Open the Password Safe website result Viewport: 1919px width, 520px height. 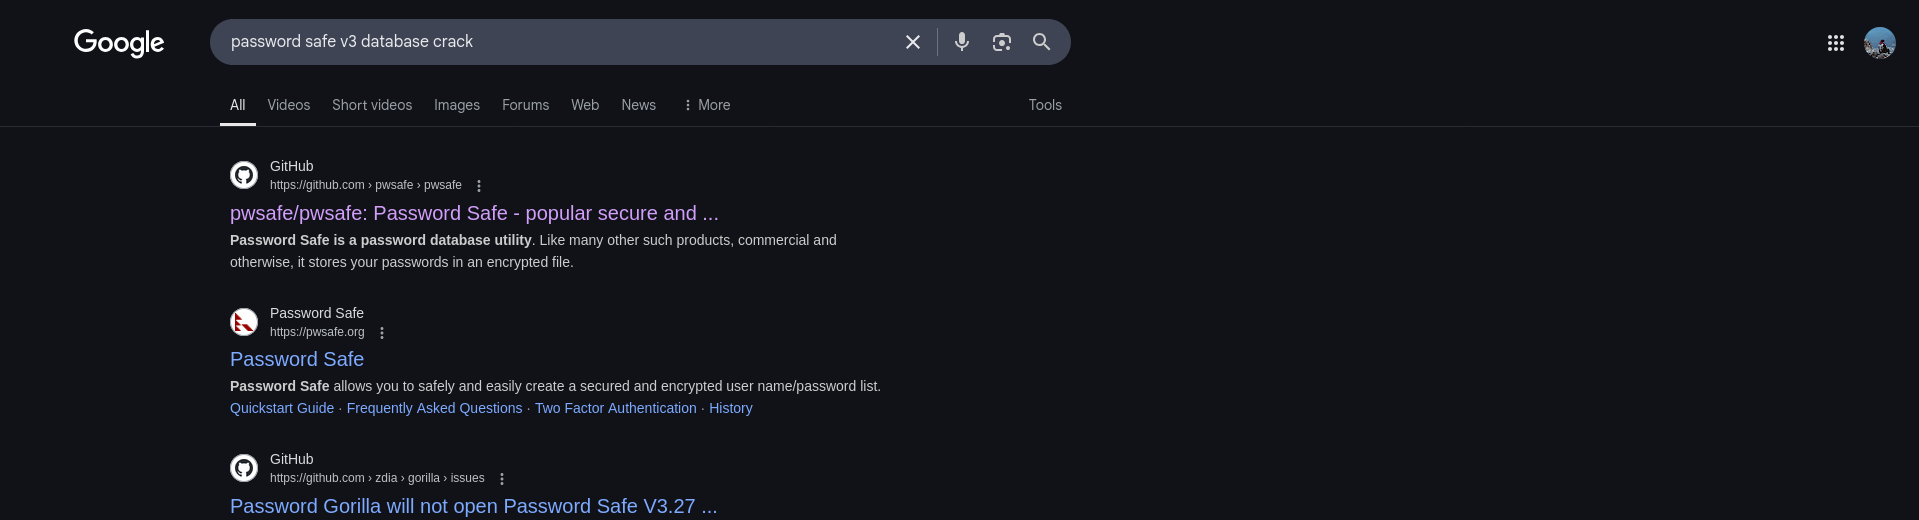coord(297,359)
